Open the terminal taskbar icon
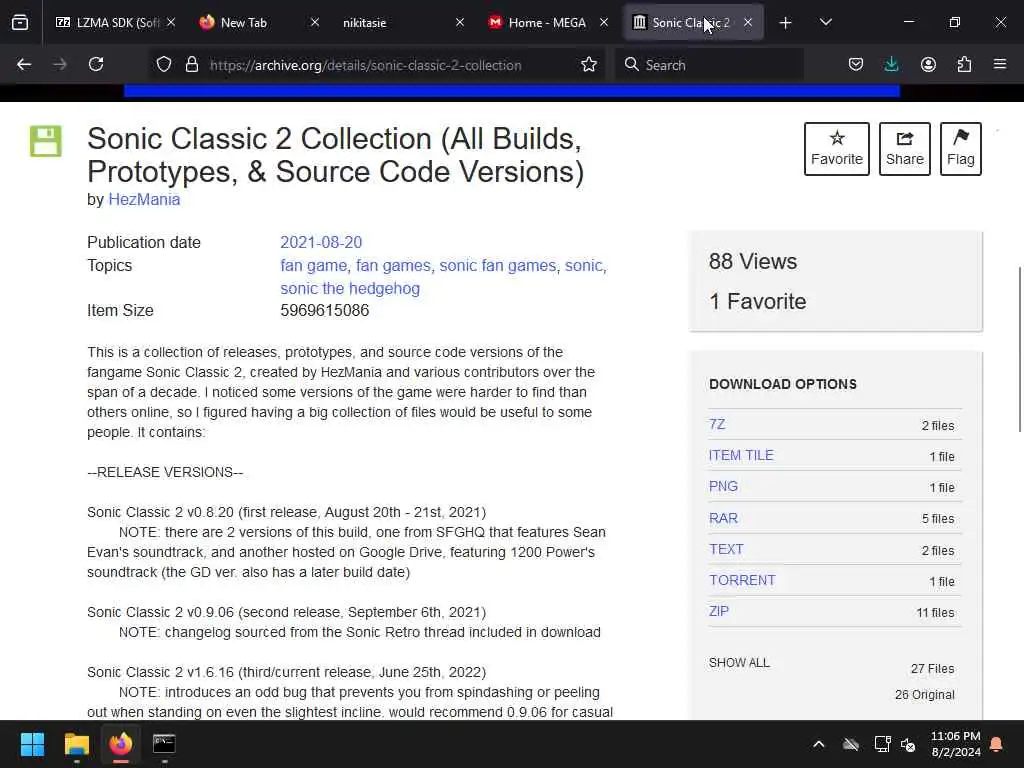This screenshot has height=768, width=1024. (164, 744)
